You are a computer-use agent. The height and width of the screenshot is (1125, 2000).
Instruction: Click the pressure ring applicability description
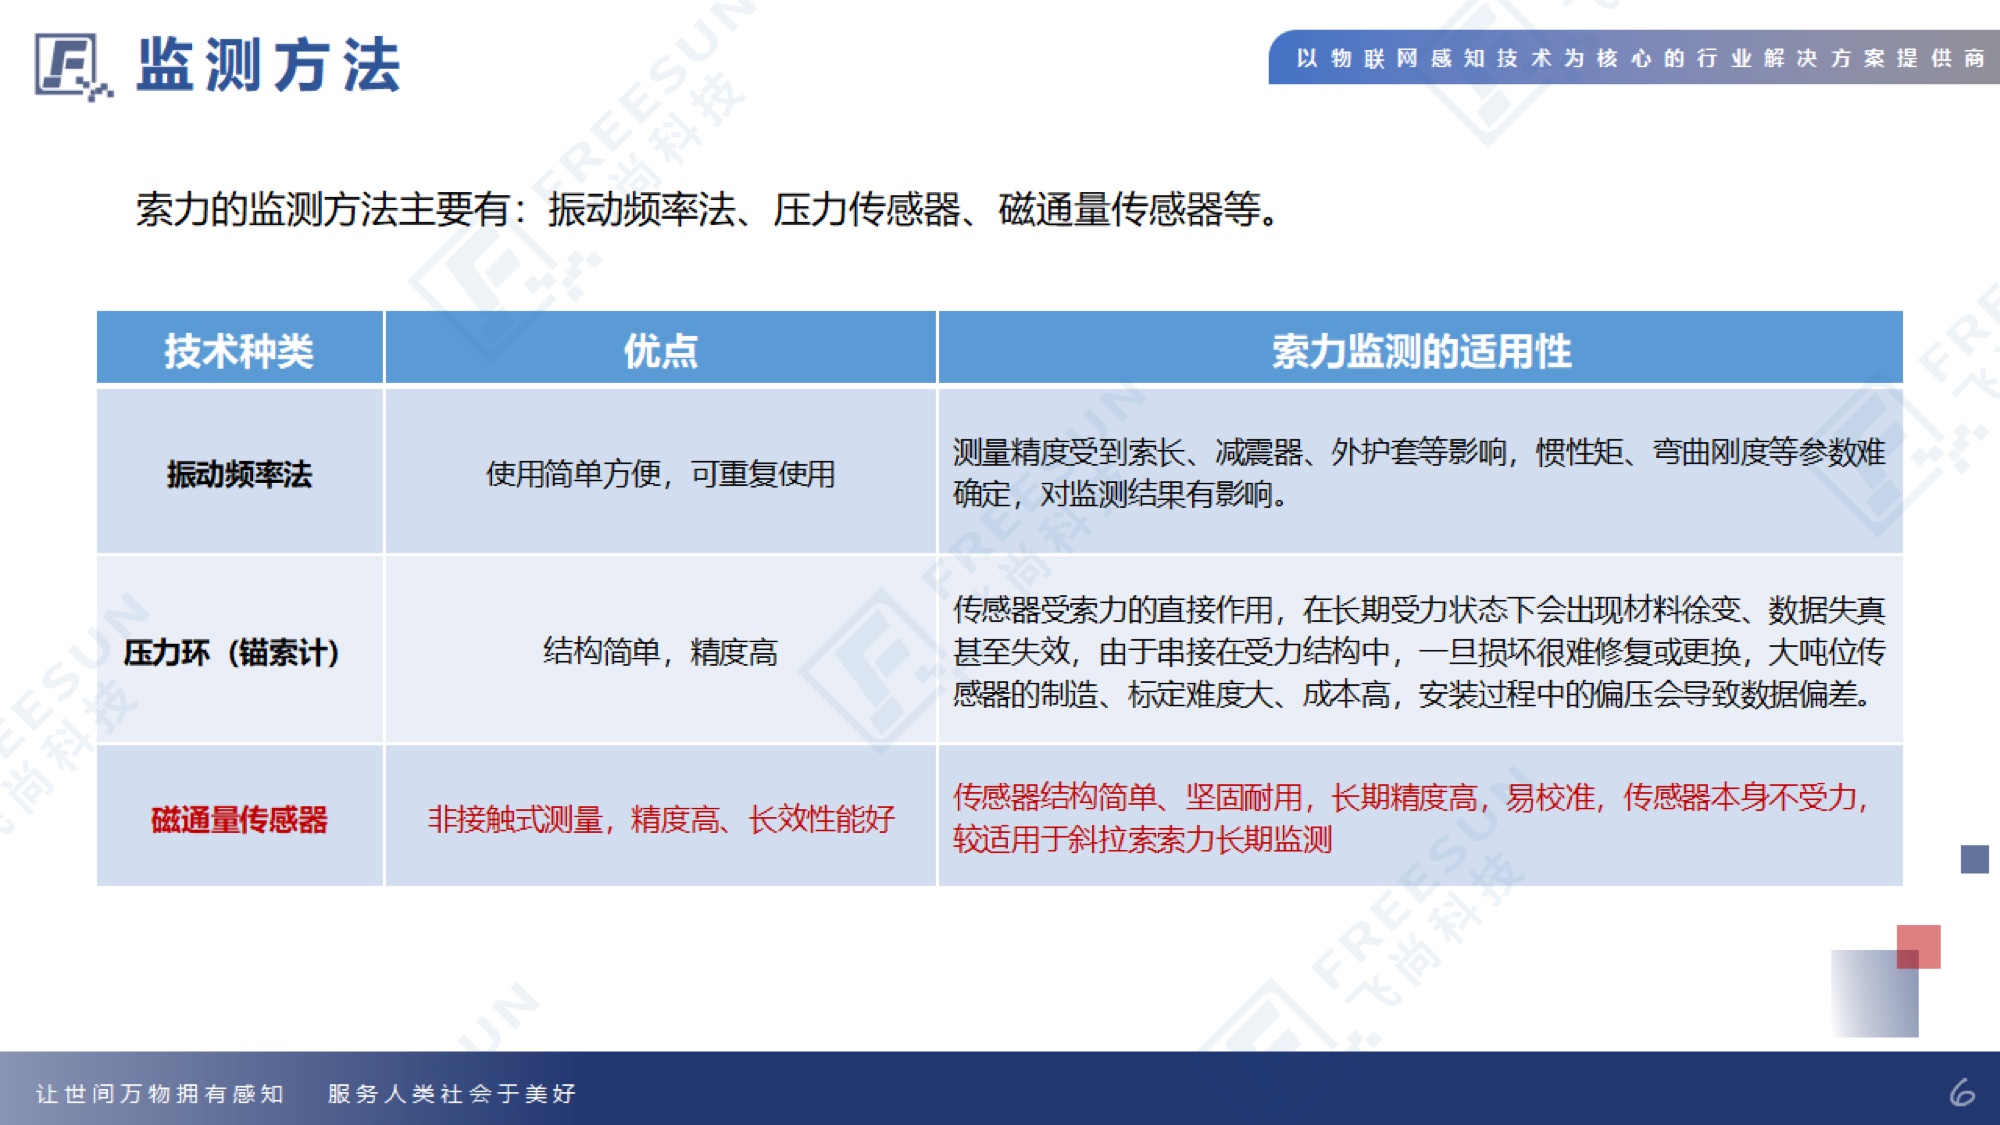click(x=1418, y=651)
